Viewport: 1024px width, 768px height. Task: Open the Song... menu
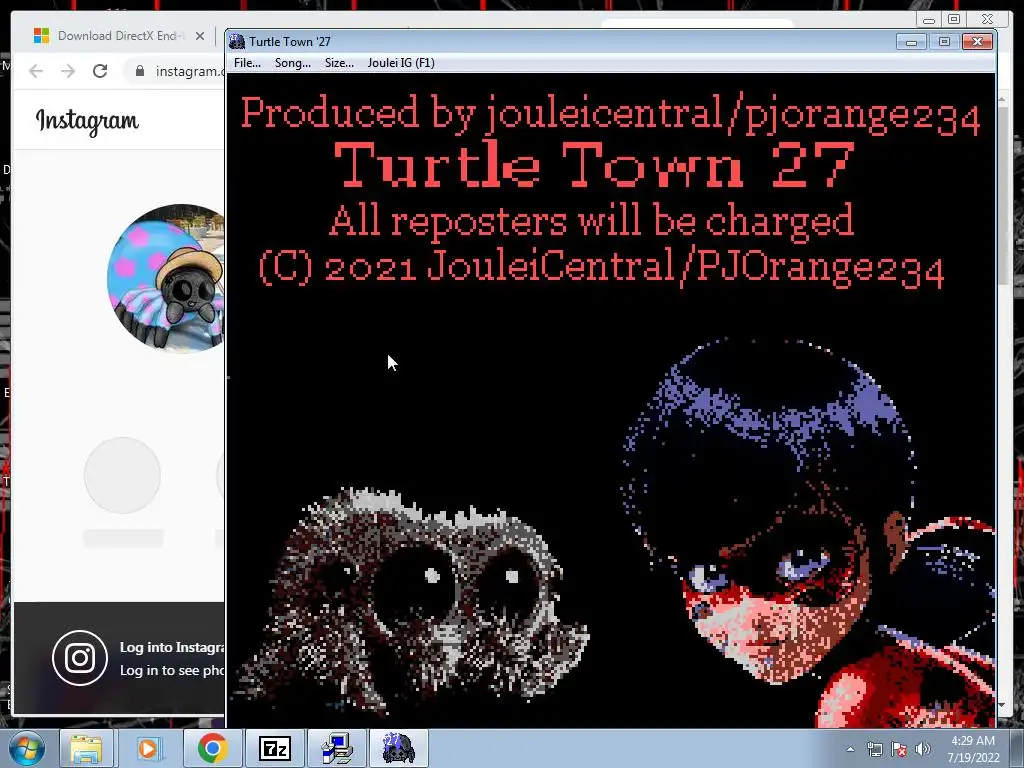click(x=293, y=63)
